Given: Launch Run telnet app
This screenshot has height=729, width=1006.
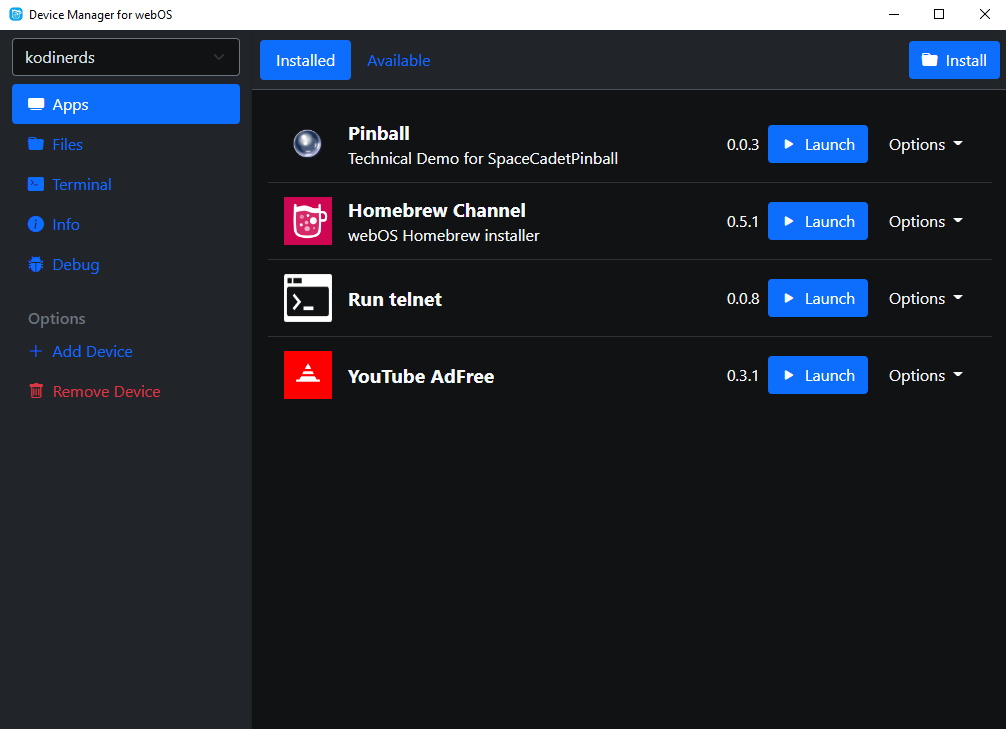Looking at the screenshot, I should coord(817,298).
